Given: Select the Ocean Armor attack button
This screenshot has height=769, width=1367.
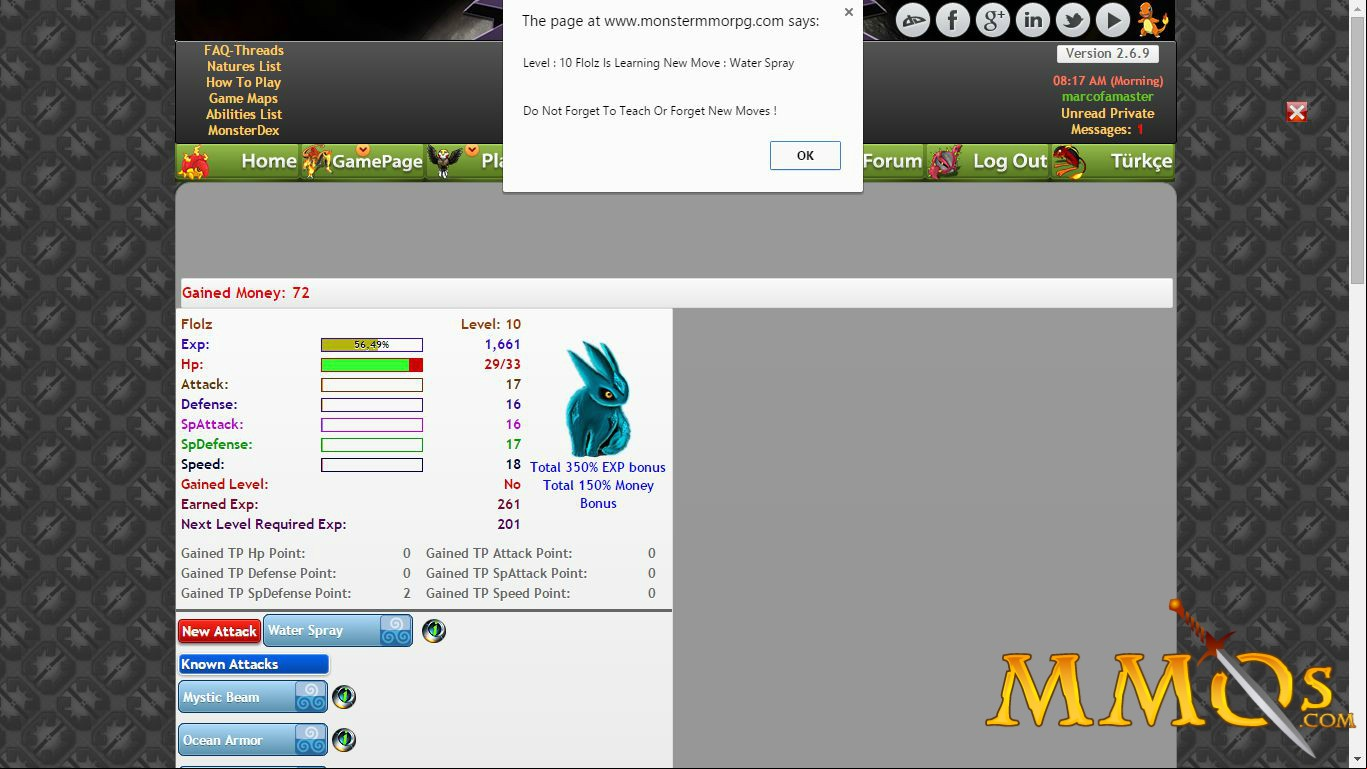Looking at the screenshot, I should [253, 740].
